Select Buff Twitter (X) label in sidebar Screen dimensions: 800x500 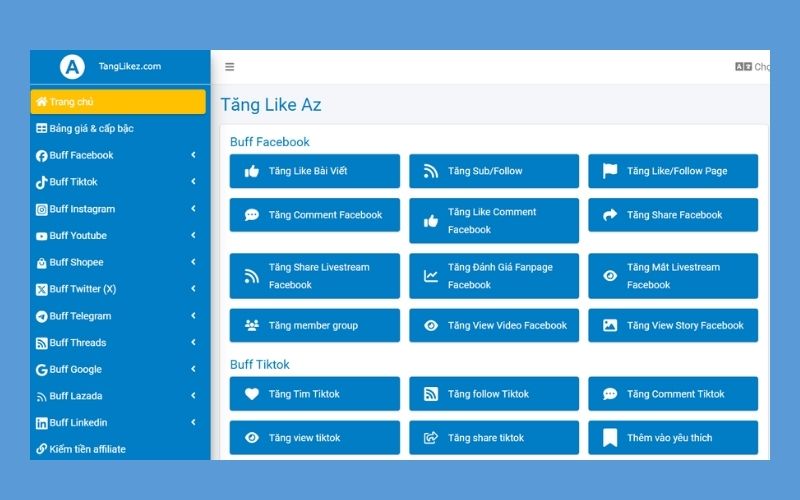83,289
